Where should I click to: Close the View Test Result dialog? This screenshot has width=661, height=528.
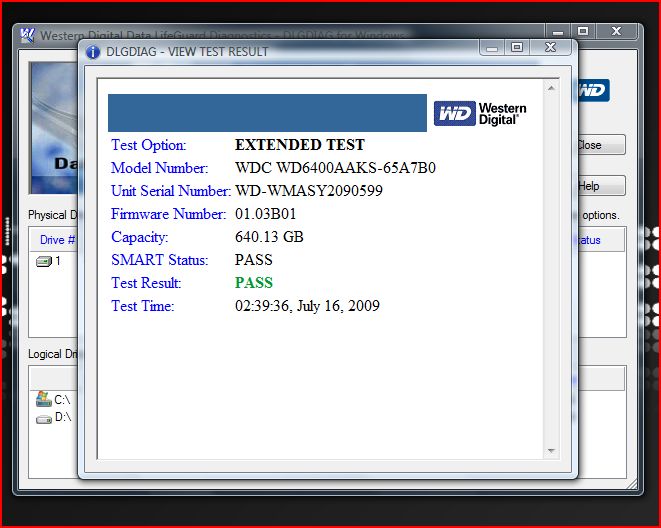[x=551, y=47]
